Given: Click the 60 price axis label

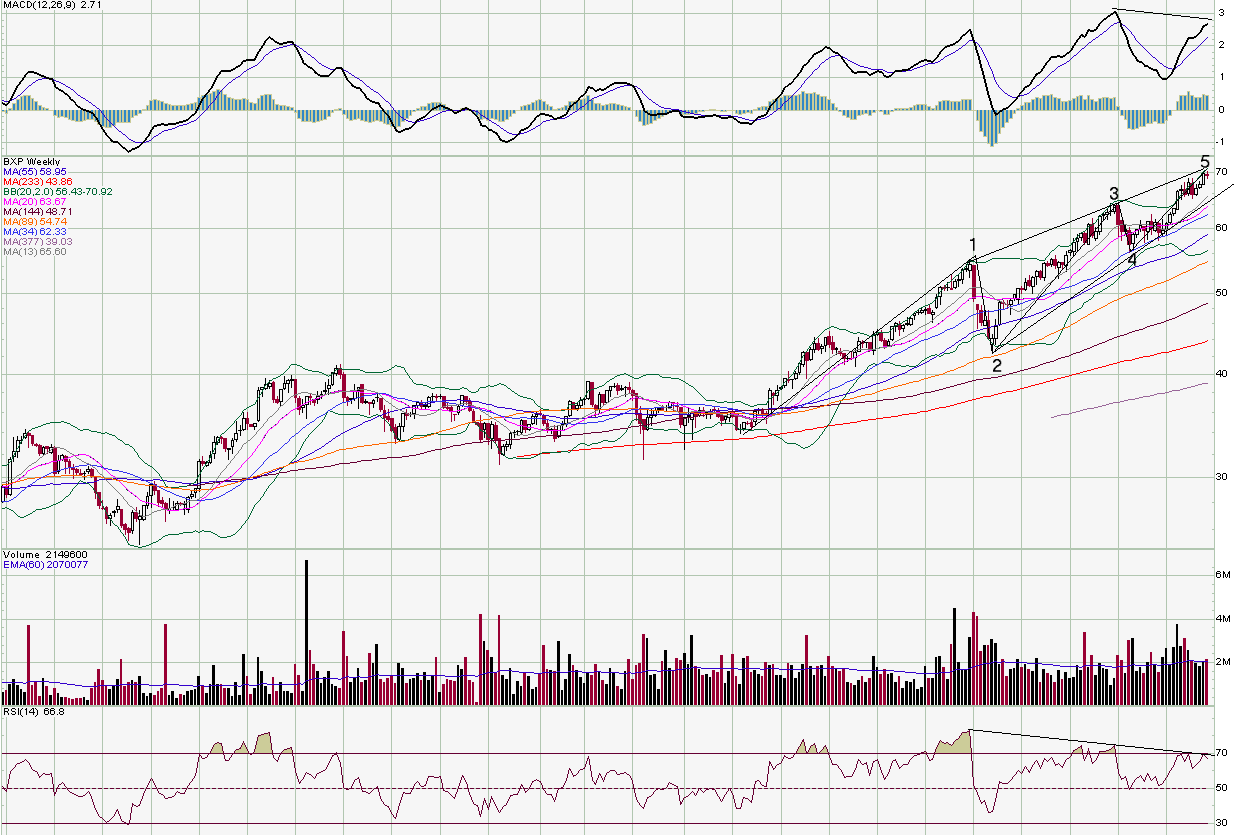Looking at the screenshot, I should point(1222,227).
